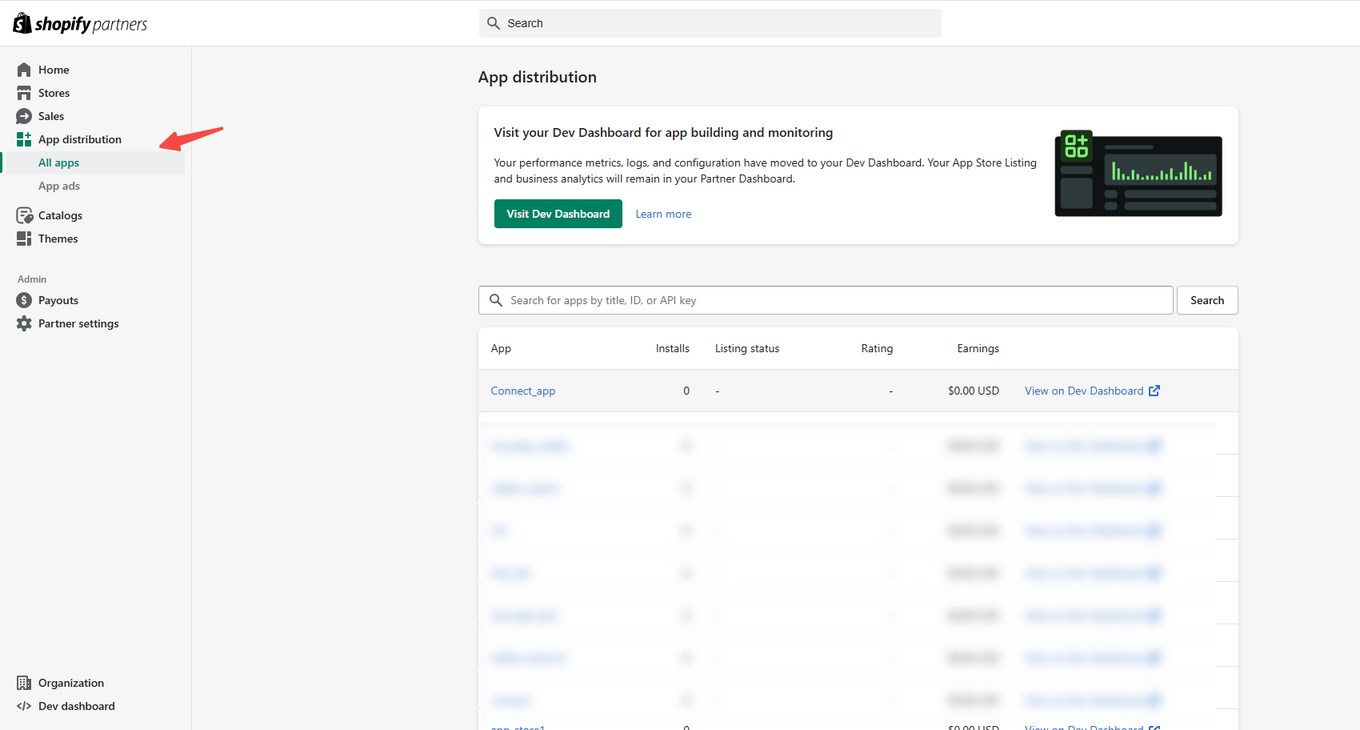Click the Themes layout icon

coord(24,239)
